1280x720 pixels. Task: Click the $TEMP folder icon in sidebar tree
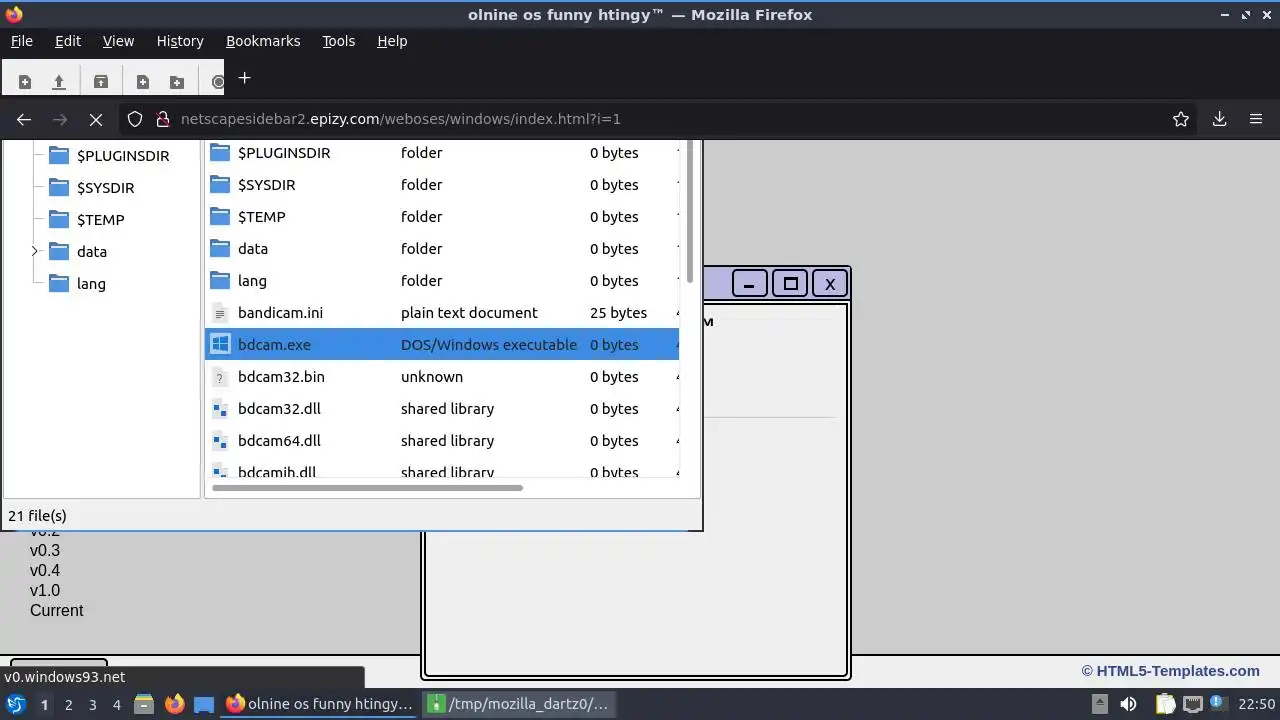59,219
